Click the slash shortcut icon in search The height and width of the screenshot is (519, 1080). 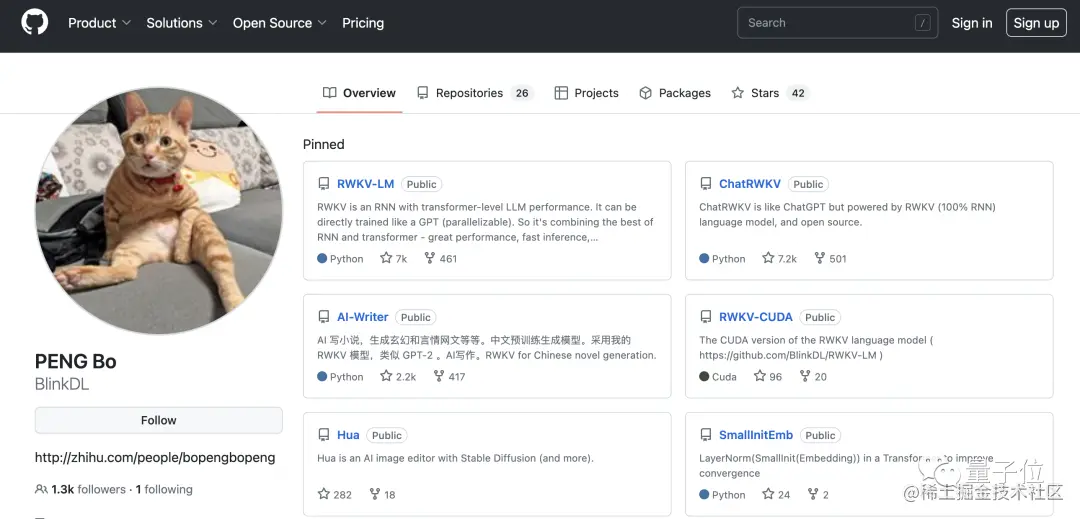coord(922,23)
